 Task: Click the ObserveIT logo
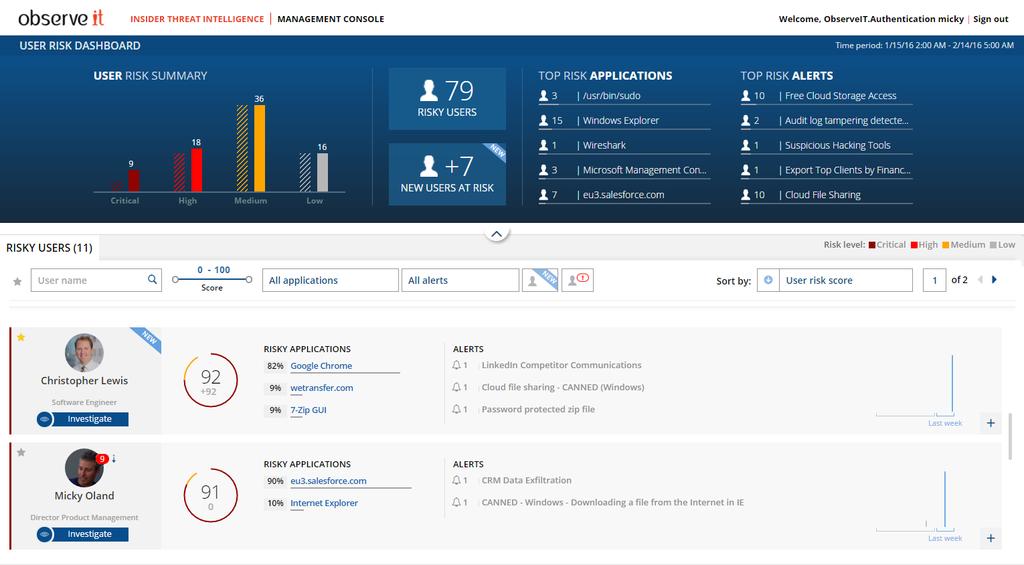pos(61,18)
